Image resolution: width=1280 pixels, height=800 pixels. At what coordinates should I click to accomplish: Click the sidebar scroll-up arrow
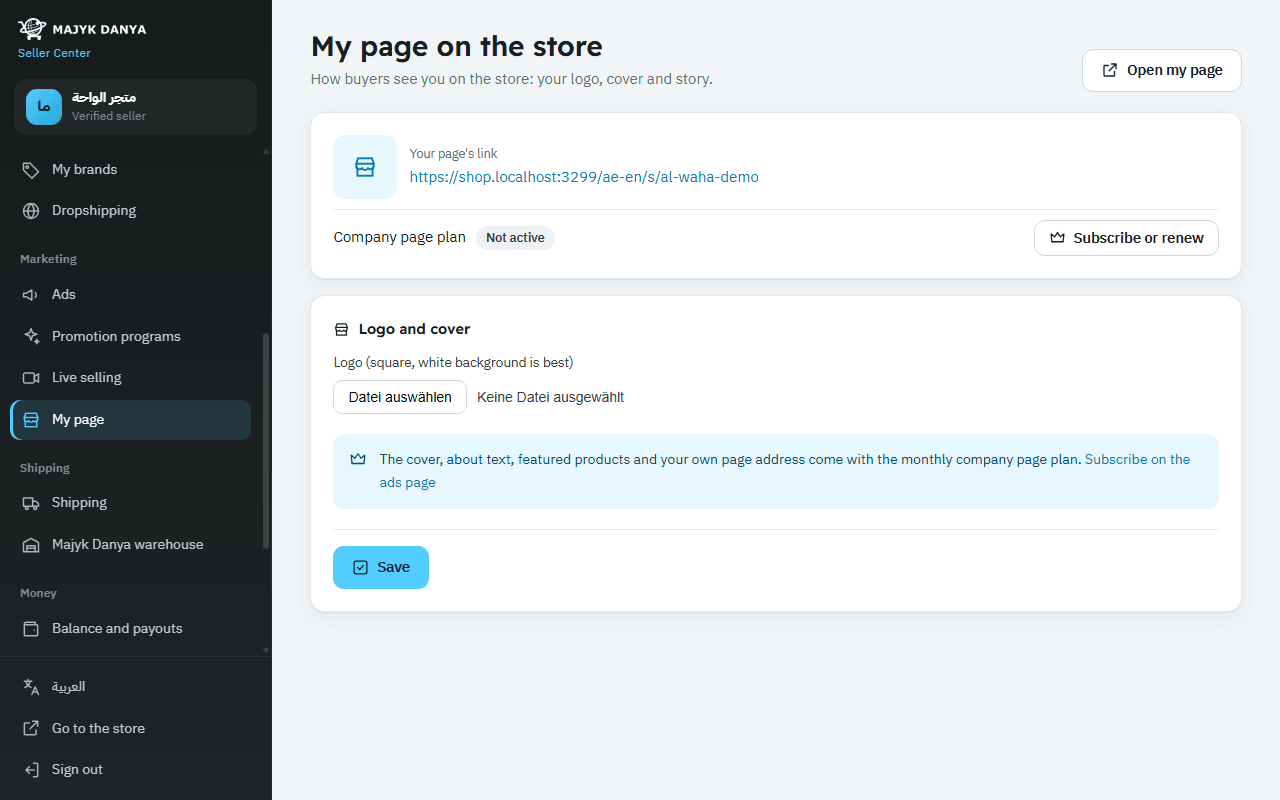(x=266, y=151)
